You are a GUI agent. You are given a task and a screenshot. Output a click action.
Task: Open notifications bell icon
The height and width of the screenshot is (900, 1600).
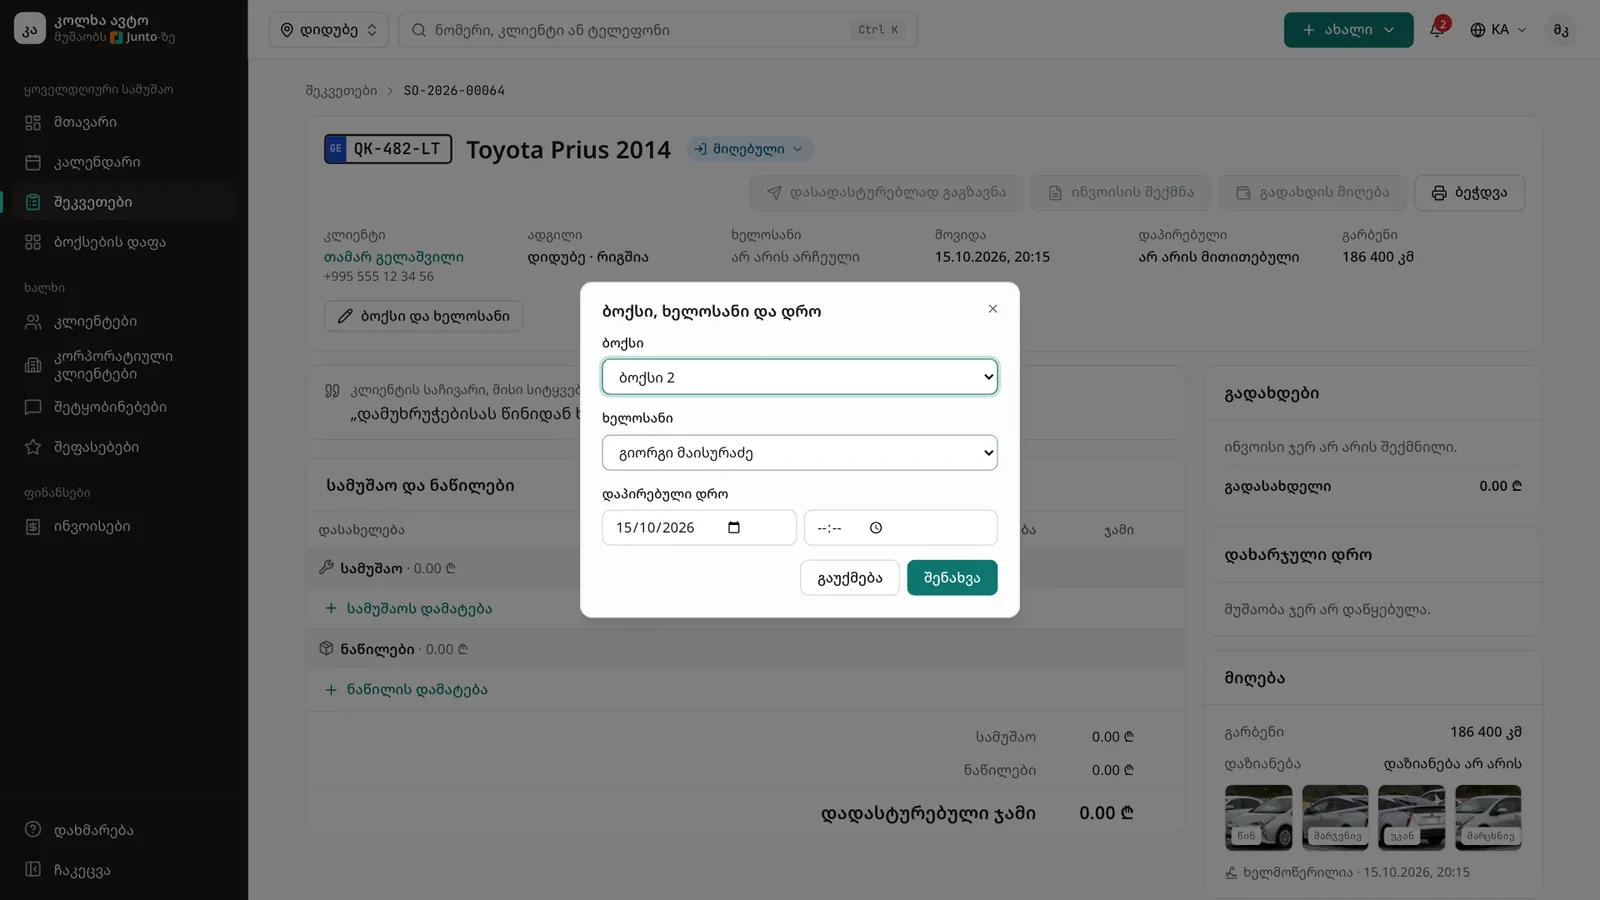click(x=1437, y=30)
